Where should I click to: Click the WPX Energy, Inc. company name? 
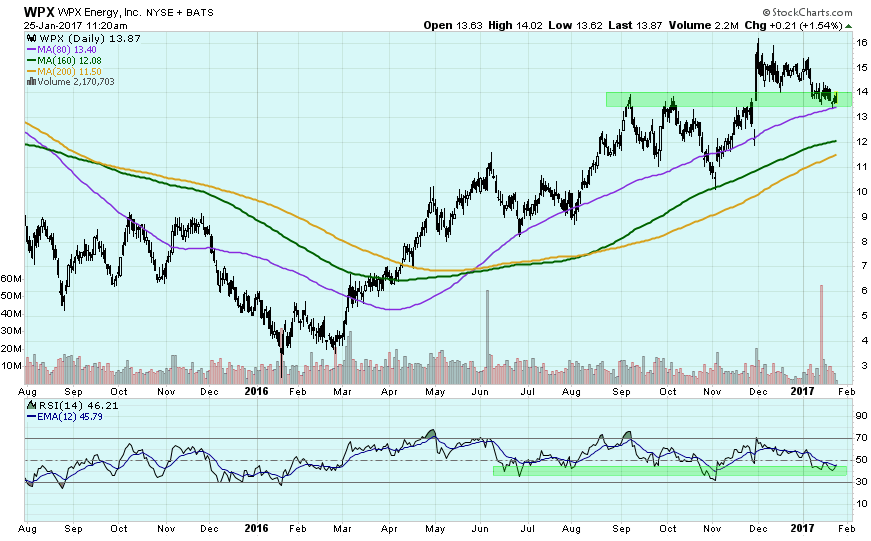click(x=101, y=12)
